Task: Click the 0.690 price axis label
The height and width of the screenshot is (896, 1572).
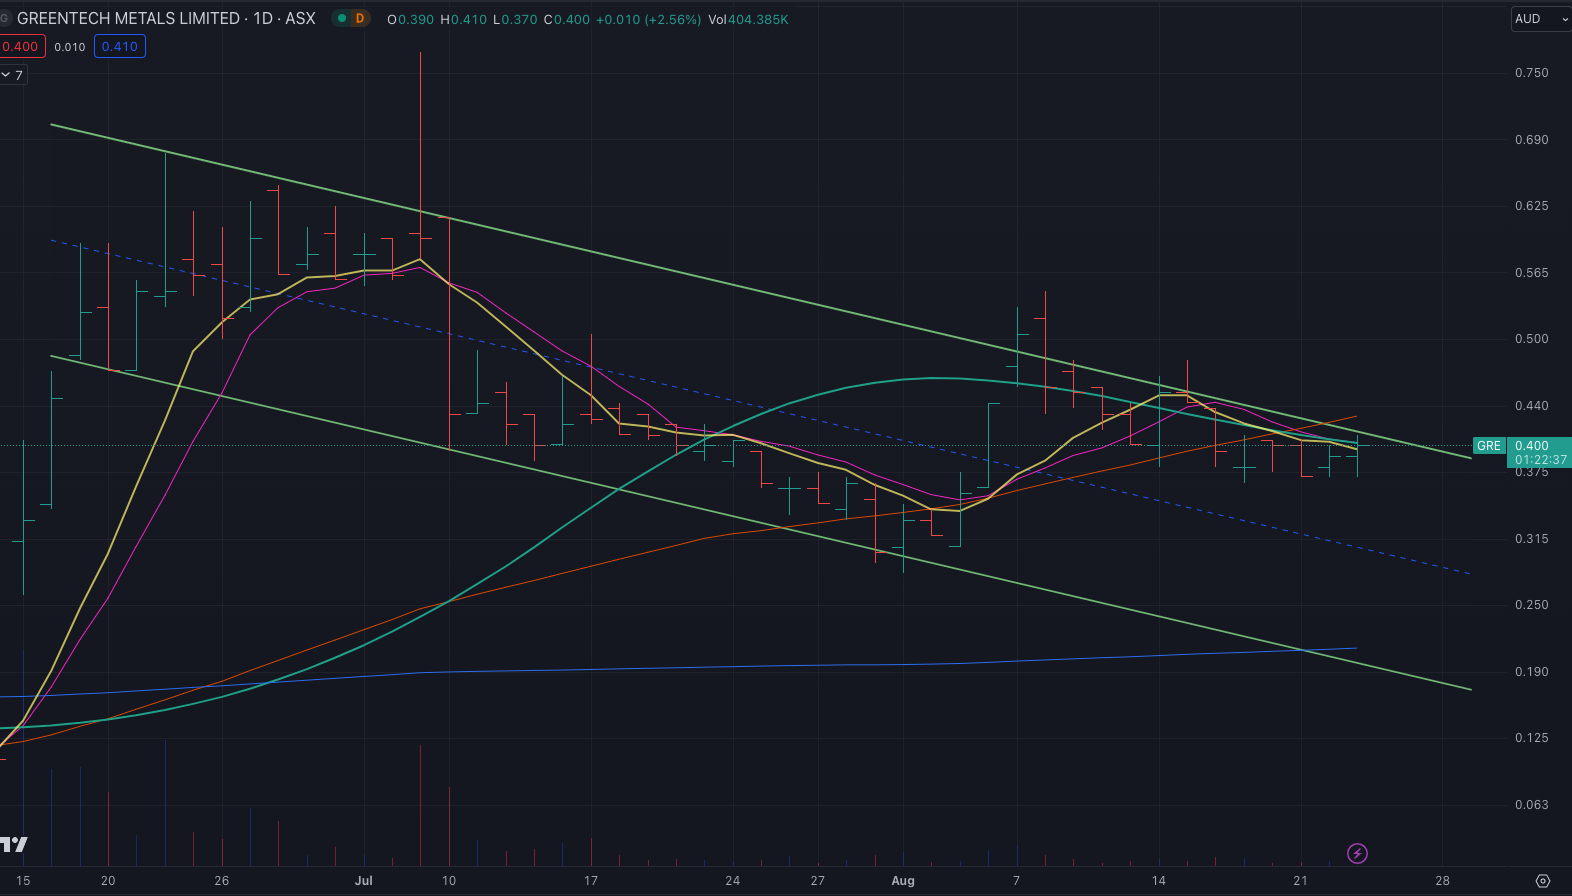Action: pyautogui.click(x=1532, y=140)
